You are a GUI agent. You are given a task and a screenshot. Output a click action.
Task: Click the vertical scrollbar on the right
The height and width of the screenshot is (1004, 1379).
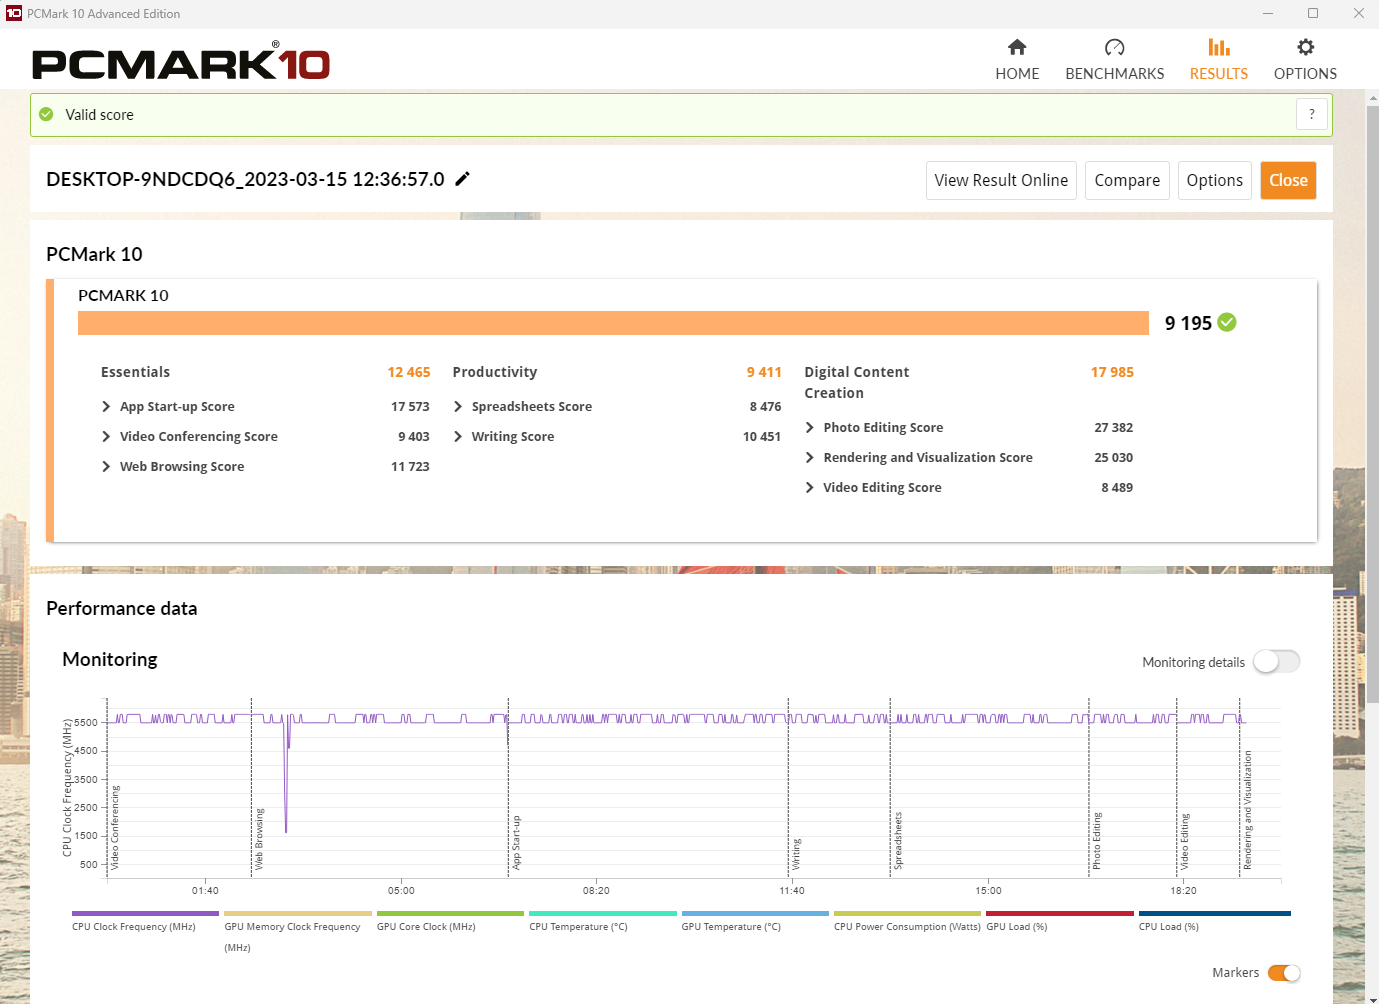(1372, 400)
